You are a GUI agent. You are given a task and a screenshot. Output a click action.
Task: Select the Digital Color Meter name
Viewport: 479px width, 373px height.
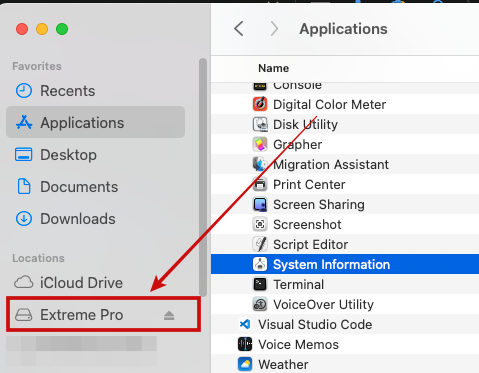[329, 105]
